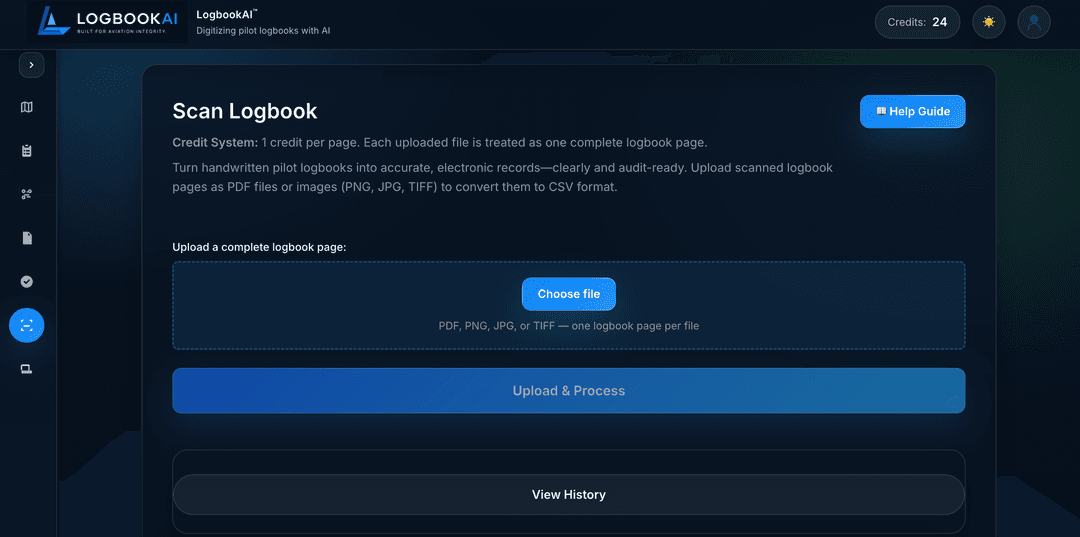Click the Scan Logbook heading
1080x537 pixels.
(245, 111)
